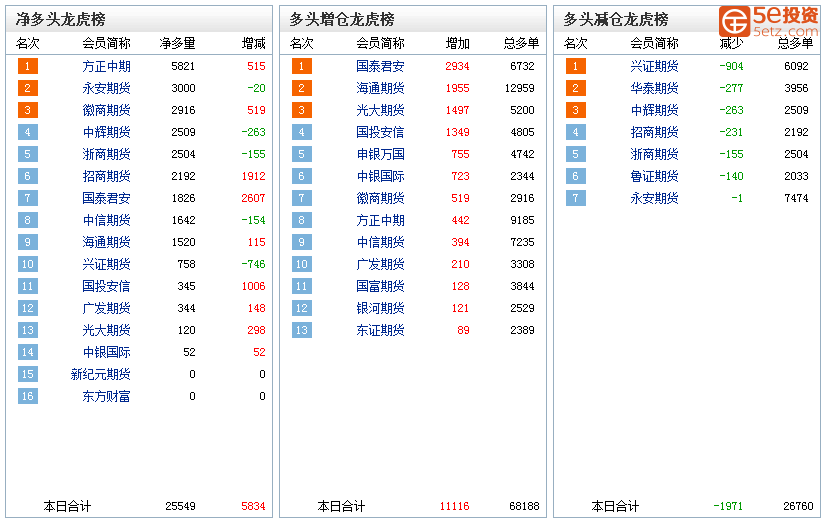Select decrease value -904
Viewport: 826px width, 523px height.
(731, 66)
